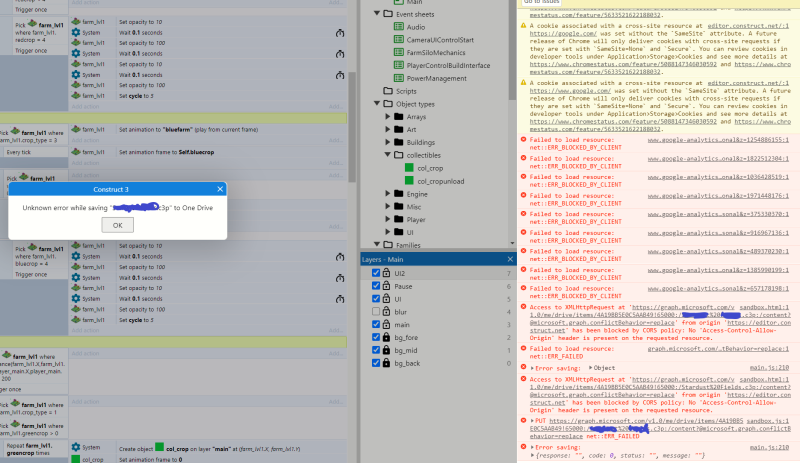
Task: Click farm_lvl1 icon on Set animation to bluefarm
Action: click(x=76, y=129)
